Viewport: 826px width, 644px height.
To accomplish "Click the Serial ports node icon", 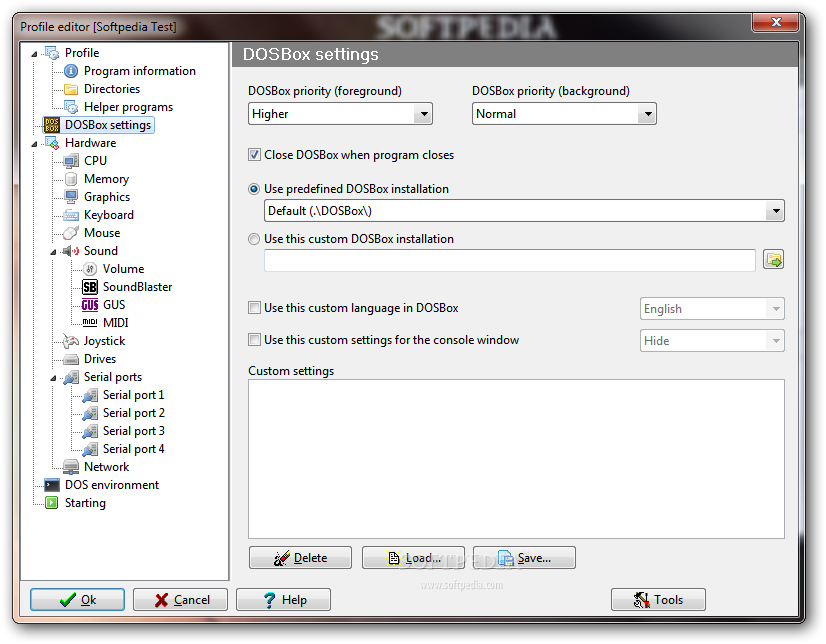I will (71, 377).
